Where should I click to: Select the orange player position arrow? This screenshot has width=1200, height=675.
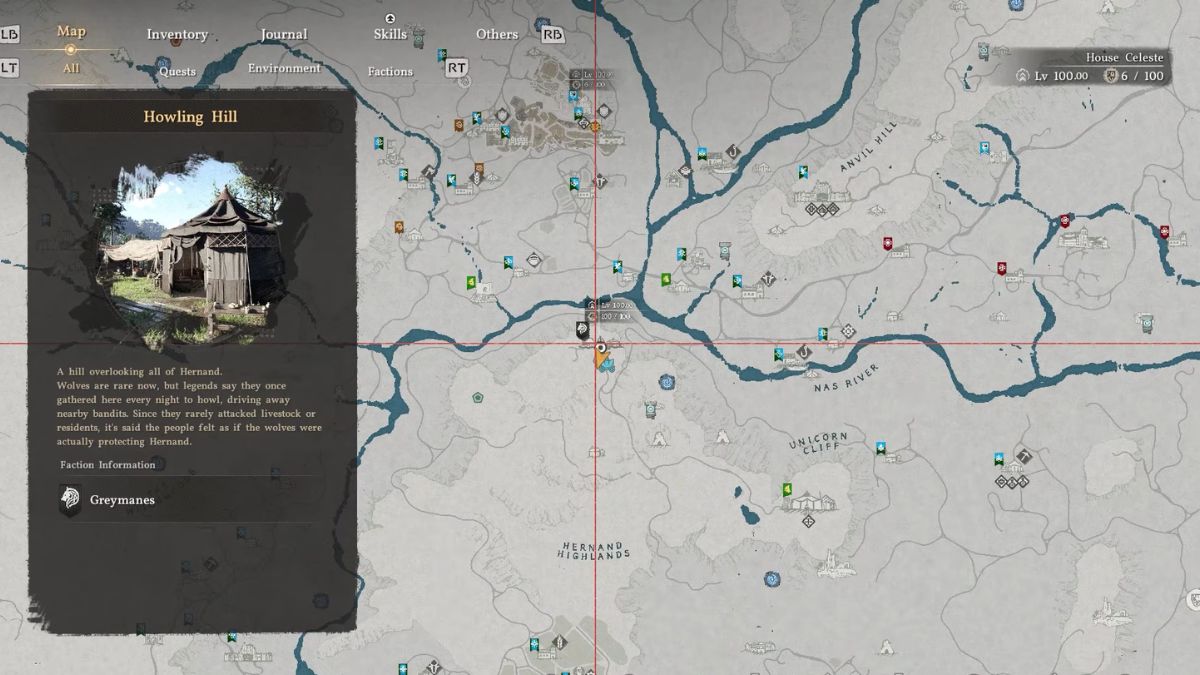point(601,361)
